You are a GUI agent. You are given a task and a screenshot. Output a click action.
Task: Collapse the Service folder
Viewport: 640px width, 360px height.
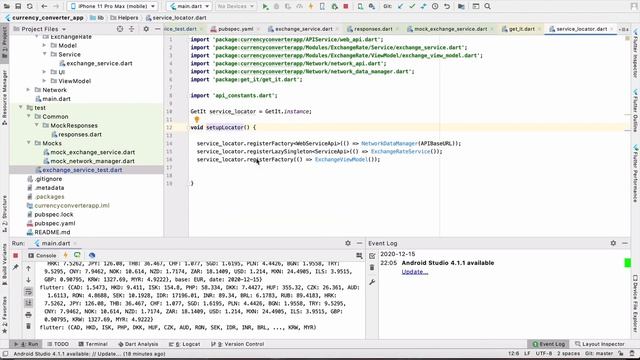44,54
